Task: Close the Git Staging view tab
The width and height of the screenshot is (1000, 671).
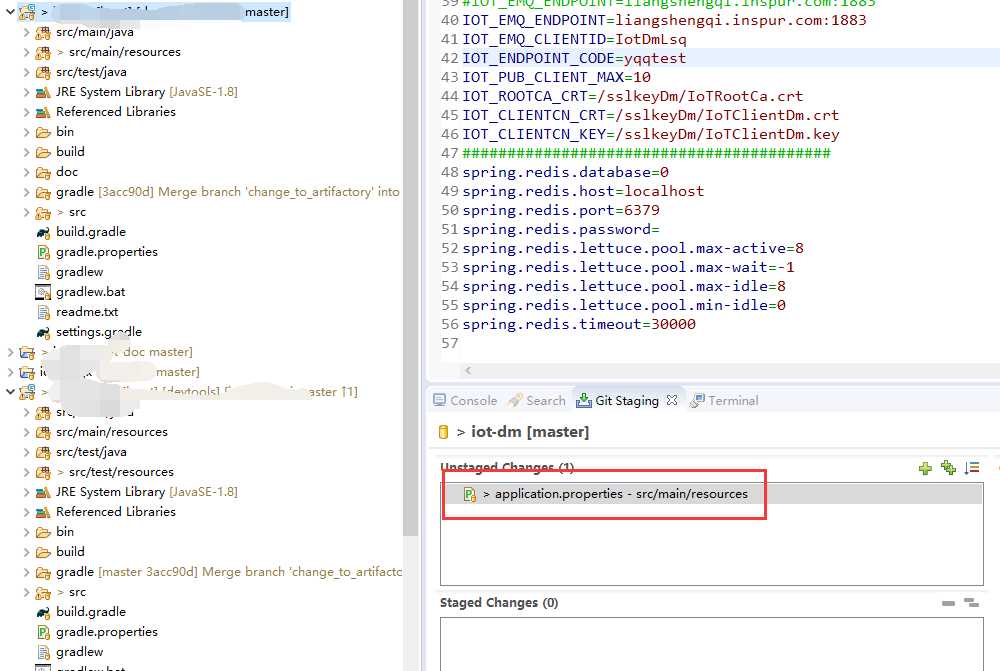Action: [x=672, y=400]
